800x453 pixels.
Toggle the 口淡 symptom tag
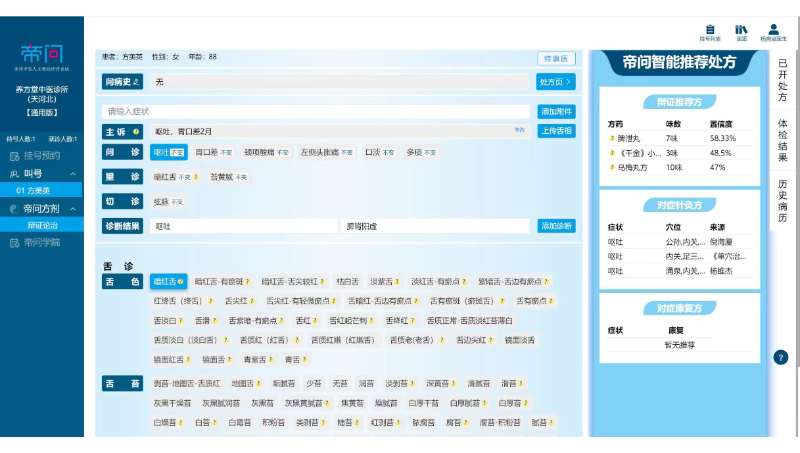click(x=380, y=152)
